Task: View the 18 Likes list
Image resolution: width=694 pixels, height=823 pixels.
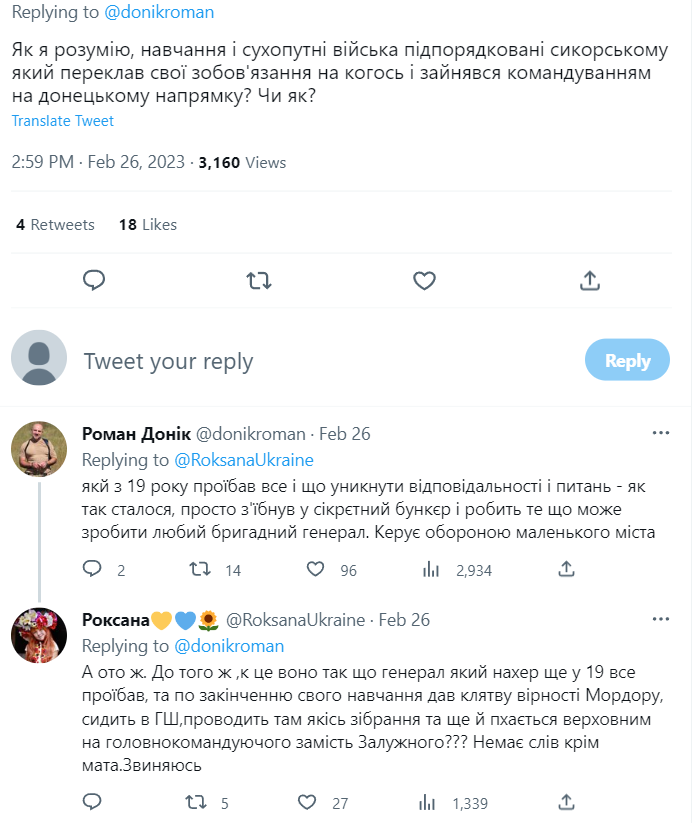Action: click(x=148, y=225)
